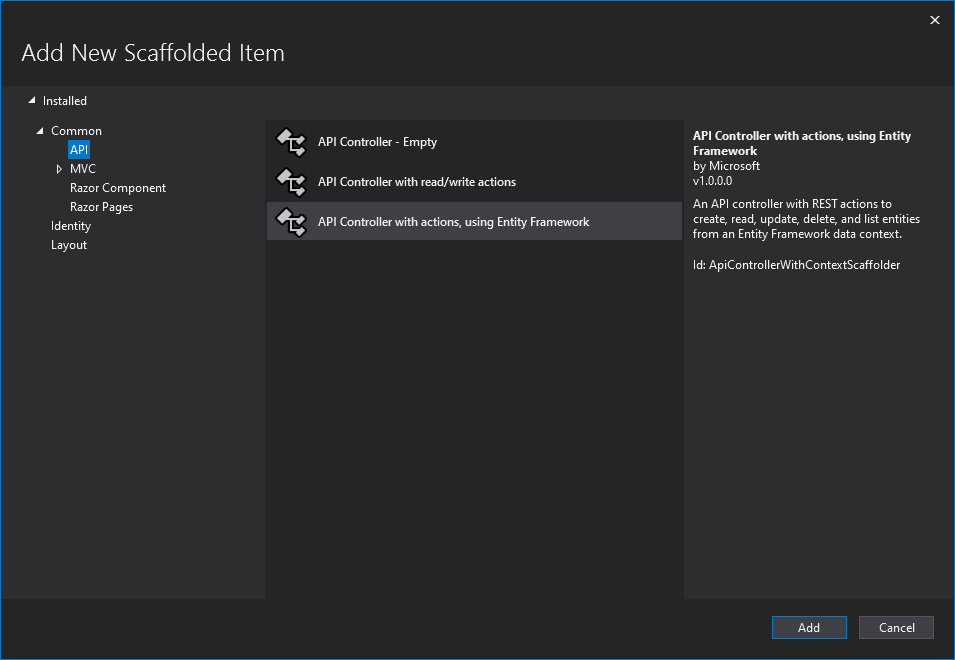This screenshot has width=955, height=660.
Task: Open the Razor Component category
Action: coord(118,188)
